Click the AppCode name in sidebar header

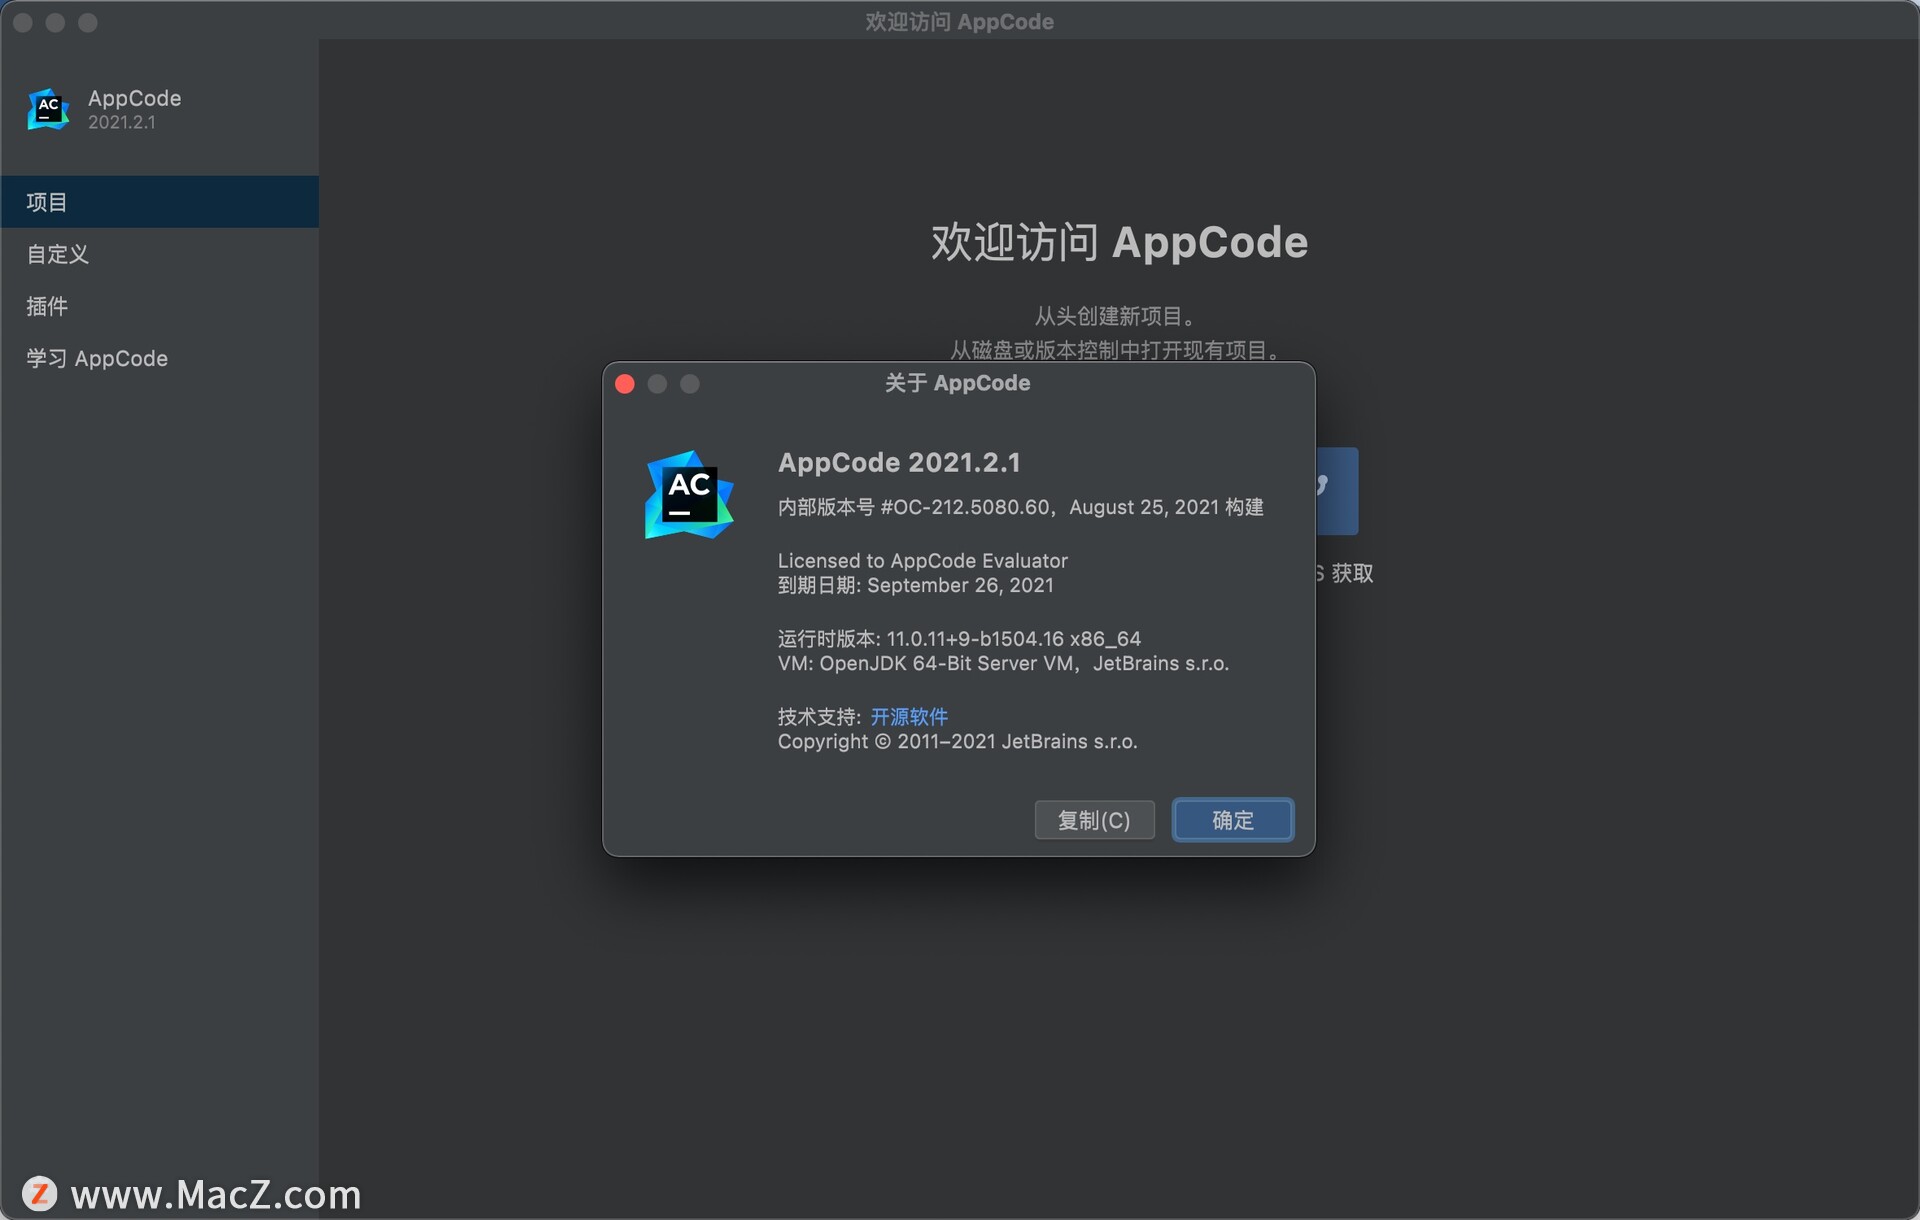click(x=135, y=98)
